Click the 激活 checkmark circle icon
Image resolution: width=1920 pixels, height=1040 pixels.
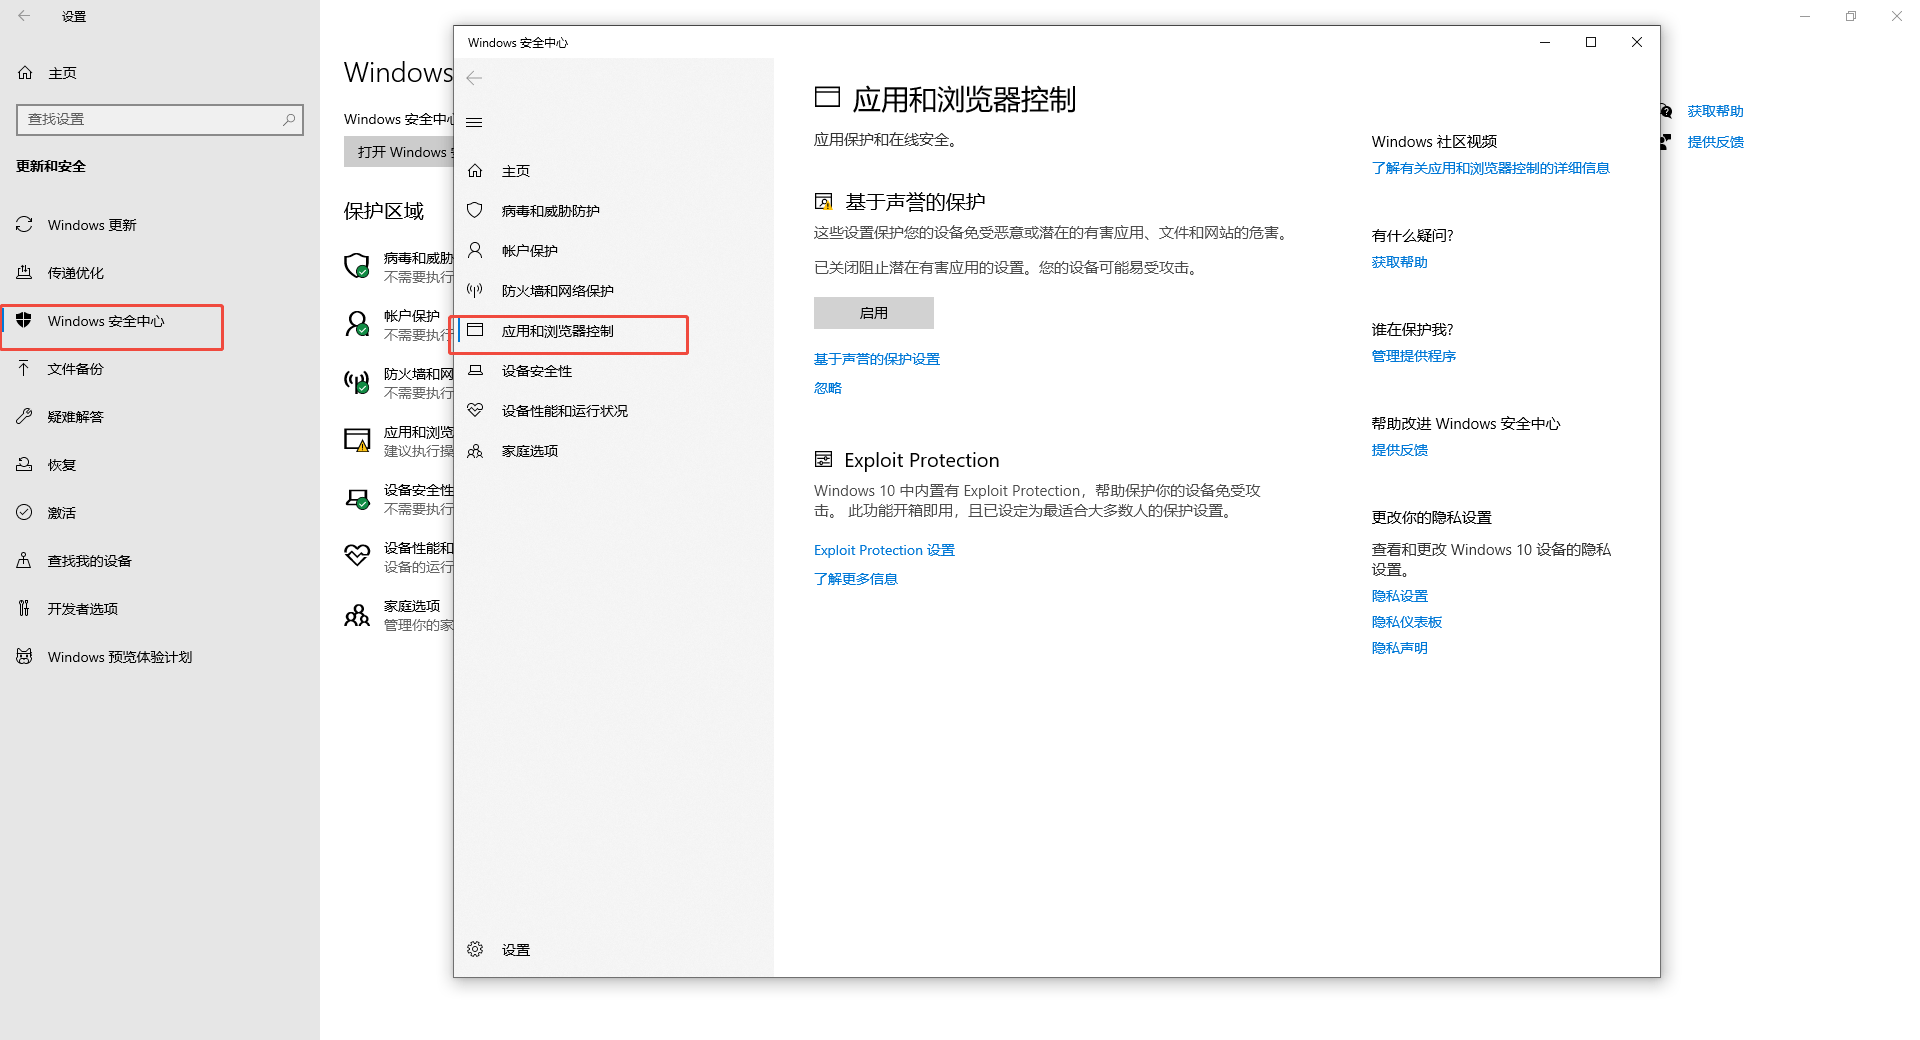click(24, 512)
